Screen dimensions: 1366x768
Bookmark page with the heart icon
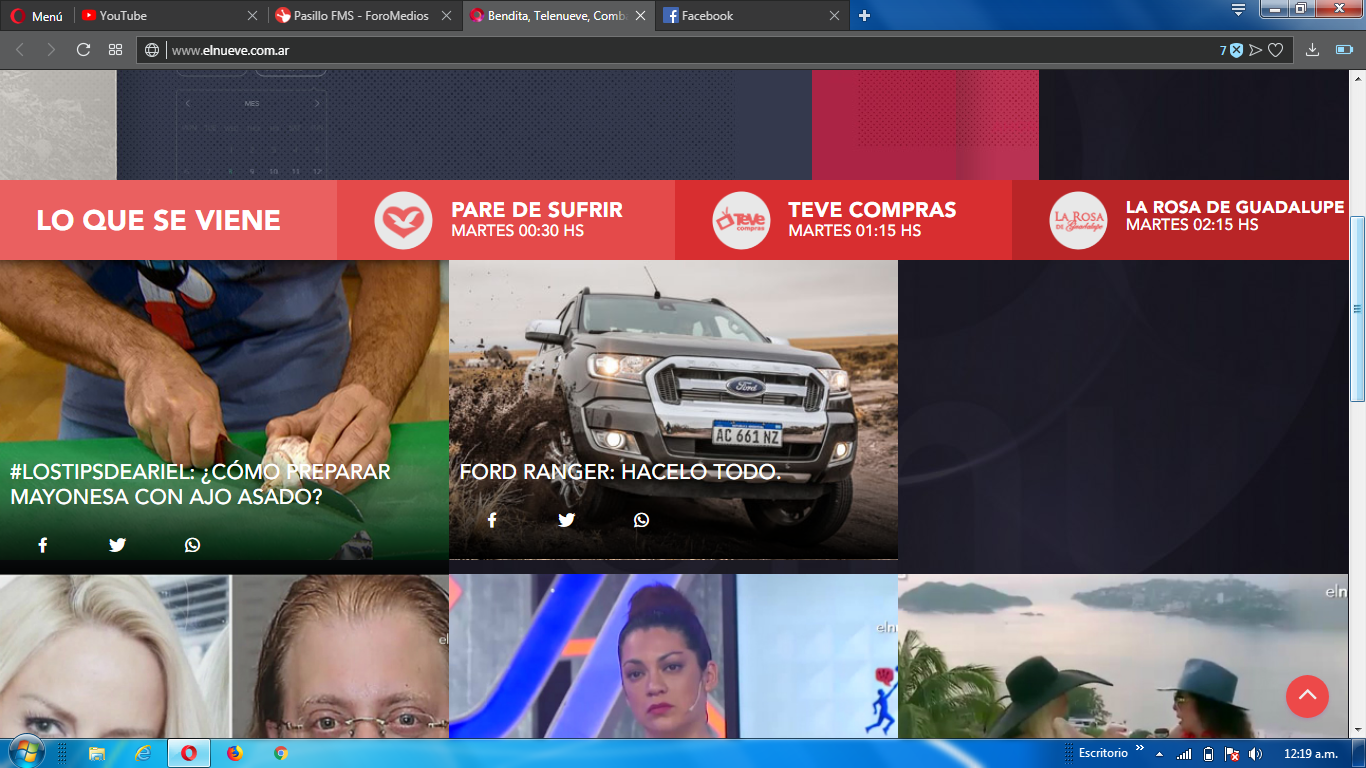pos(1276,50)
